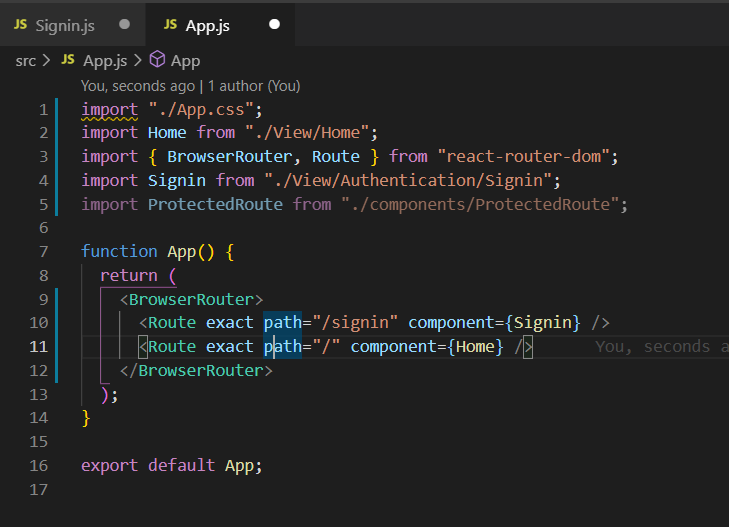
Task: Open the 'You, seconds ago' CodeLens link
Action: coord(138,86)
